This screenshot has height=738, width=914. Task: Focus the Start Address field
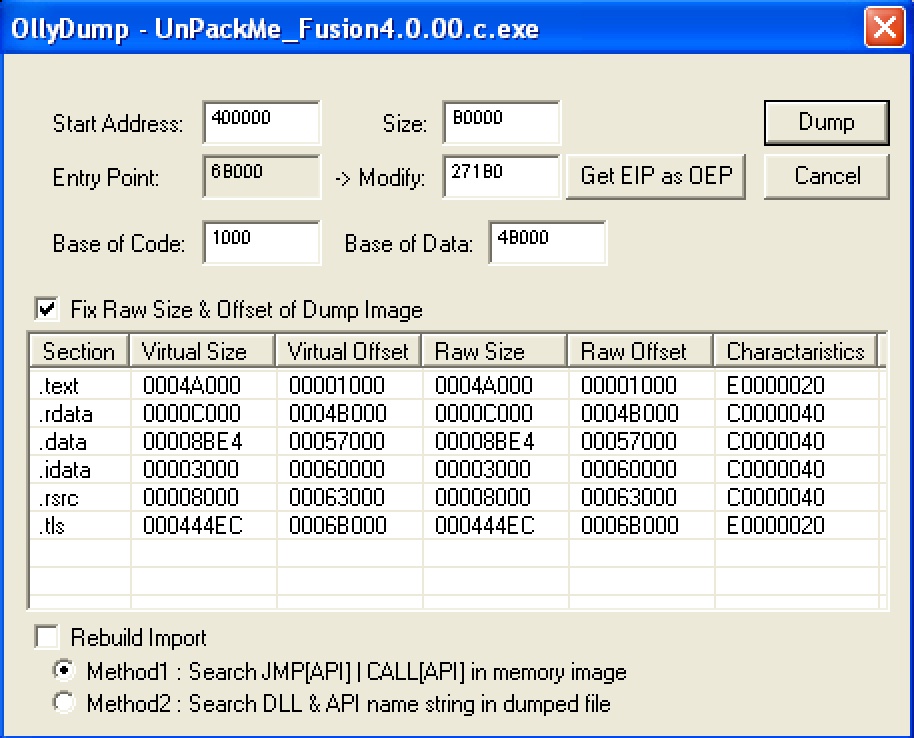point(262,122)
